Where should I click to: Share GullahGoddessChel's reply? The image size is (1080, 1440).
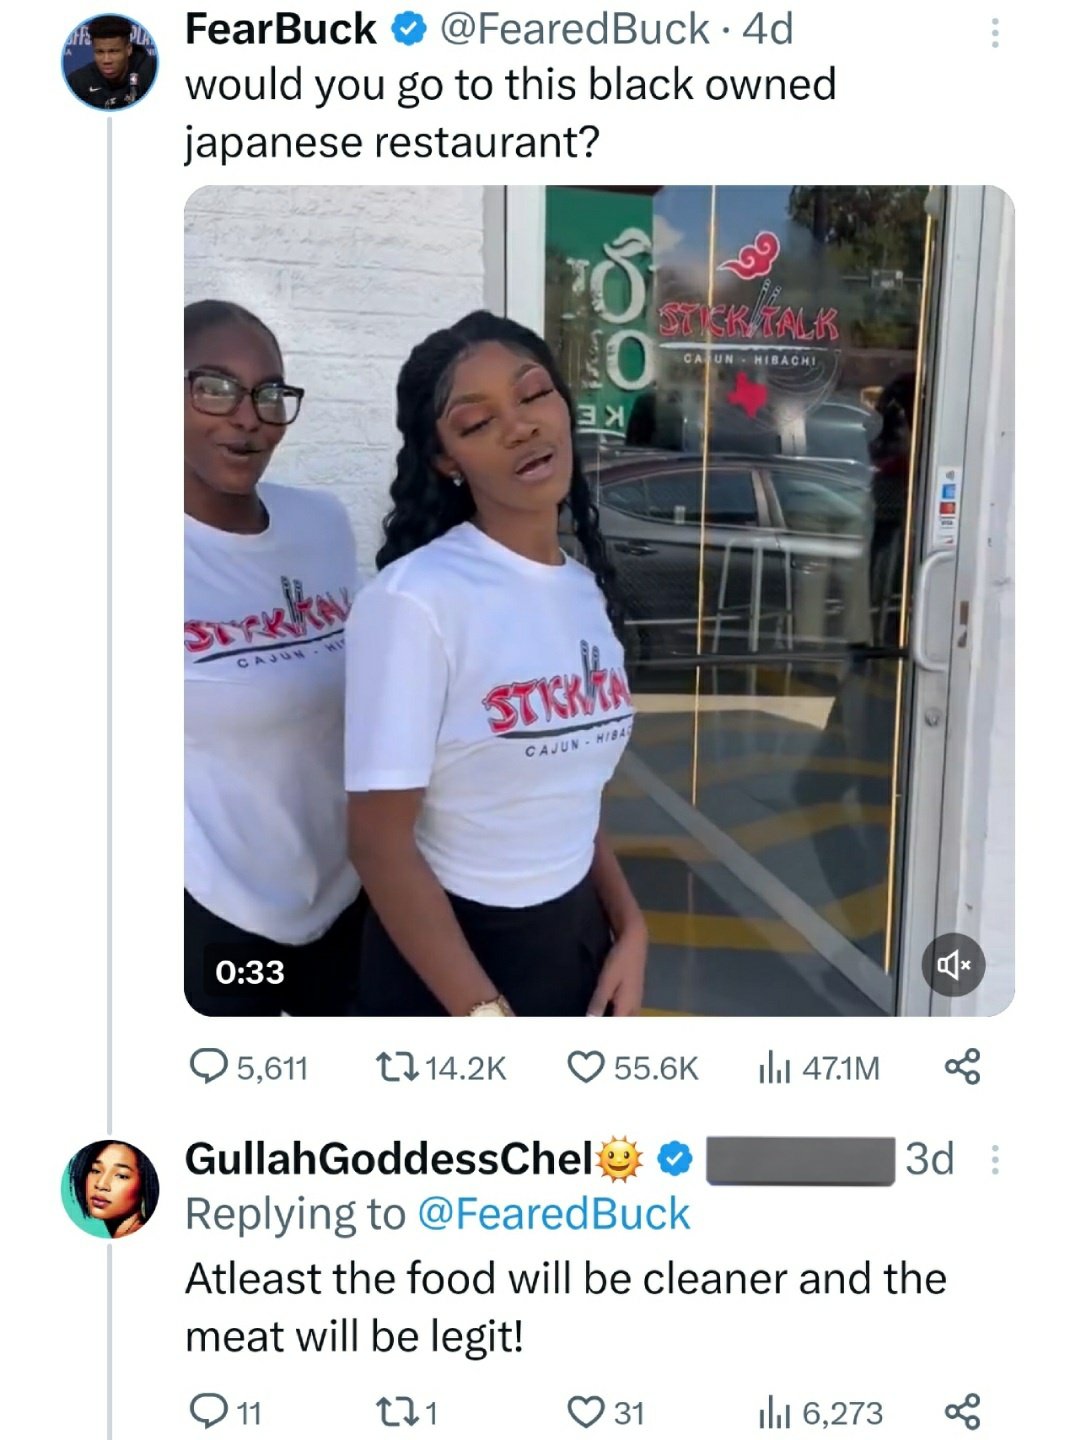click(962, 1413)
